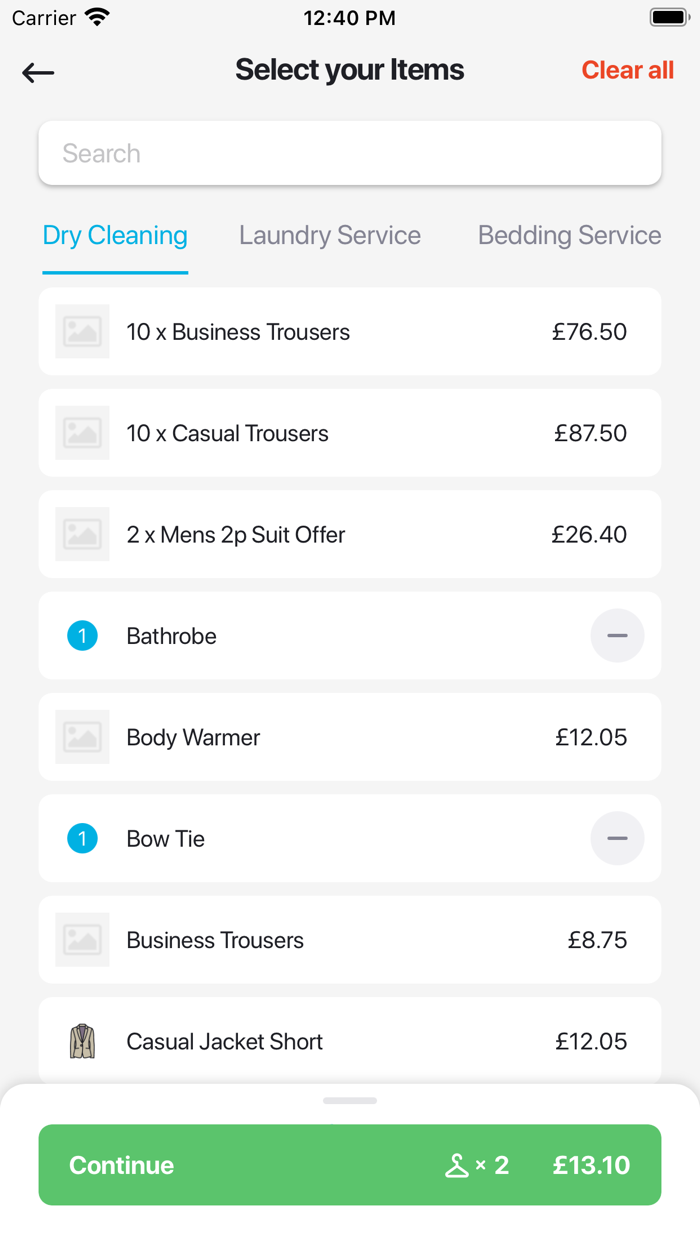The height and width of the screenshot is (1244, 700).
Task: Tap the 10 x Business Trousers placeholder image
Action: click(x=82, y=331)
